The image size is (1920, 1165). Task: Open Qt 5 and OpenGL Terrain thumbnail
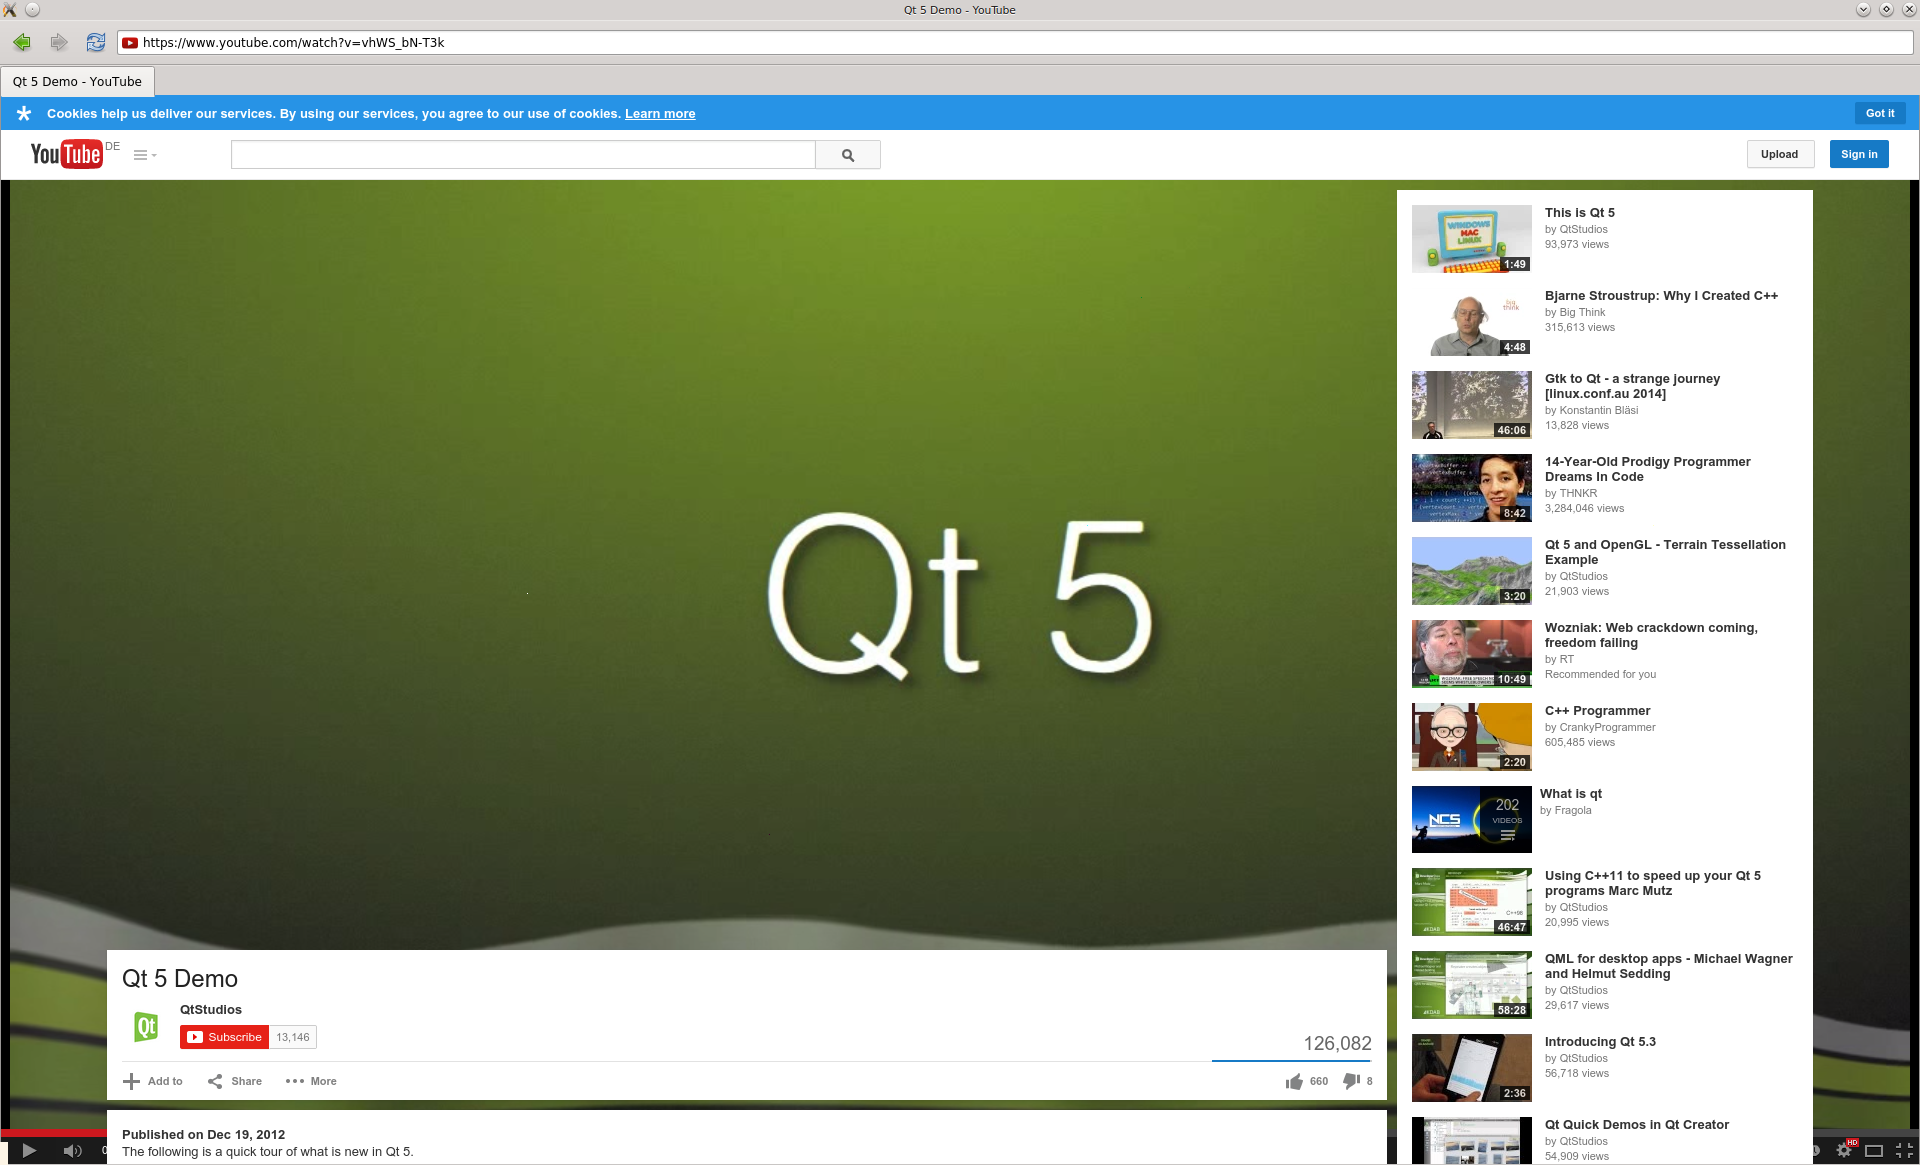coord(1471,571)
